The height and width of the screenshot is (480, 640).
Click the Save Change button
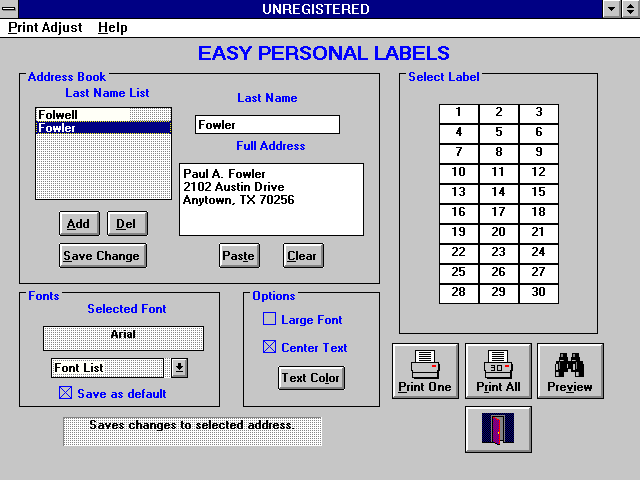point(102,256)
